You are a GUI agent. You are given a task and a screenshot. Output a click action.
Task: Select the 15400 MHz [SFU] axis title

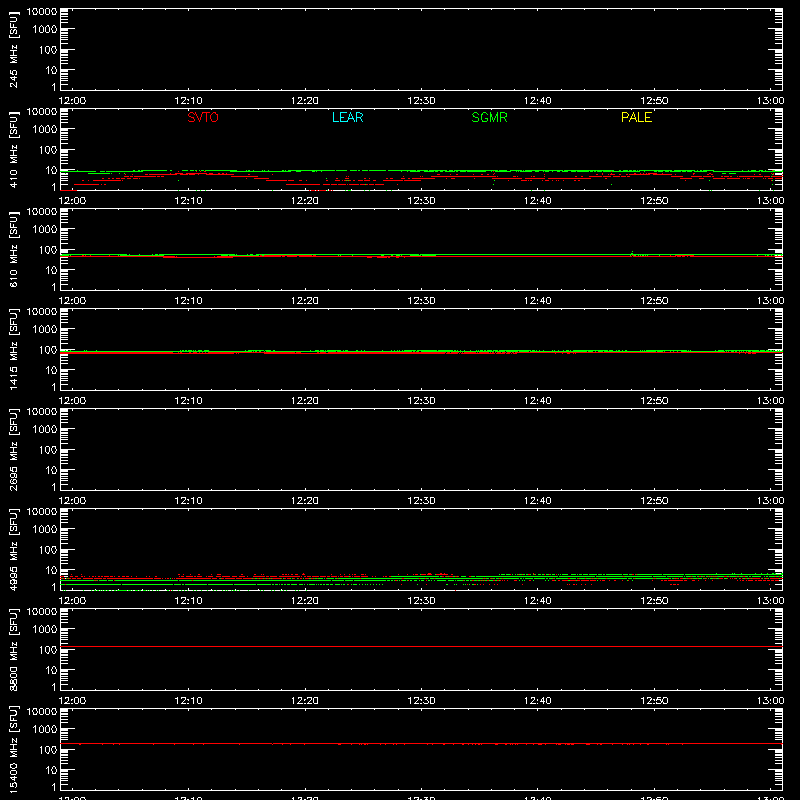[14, 749]
